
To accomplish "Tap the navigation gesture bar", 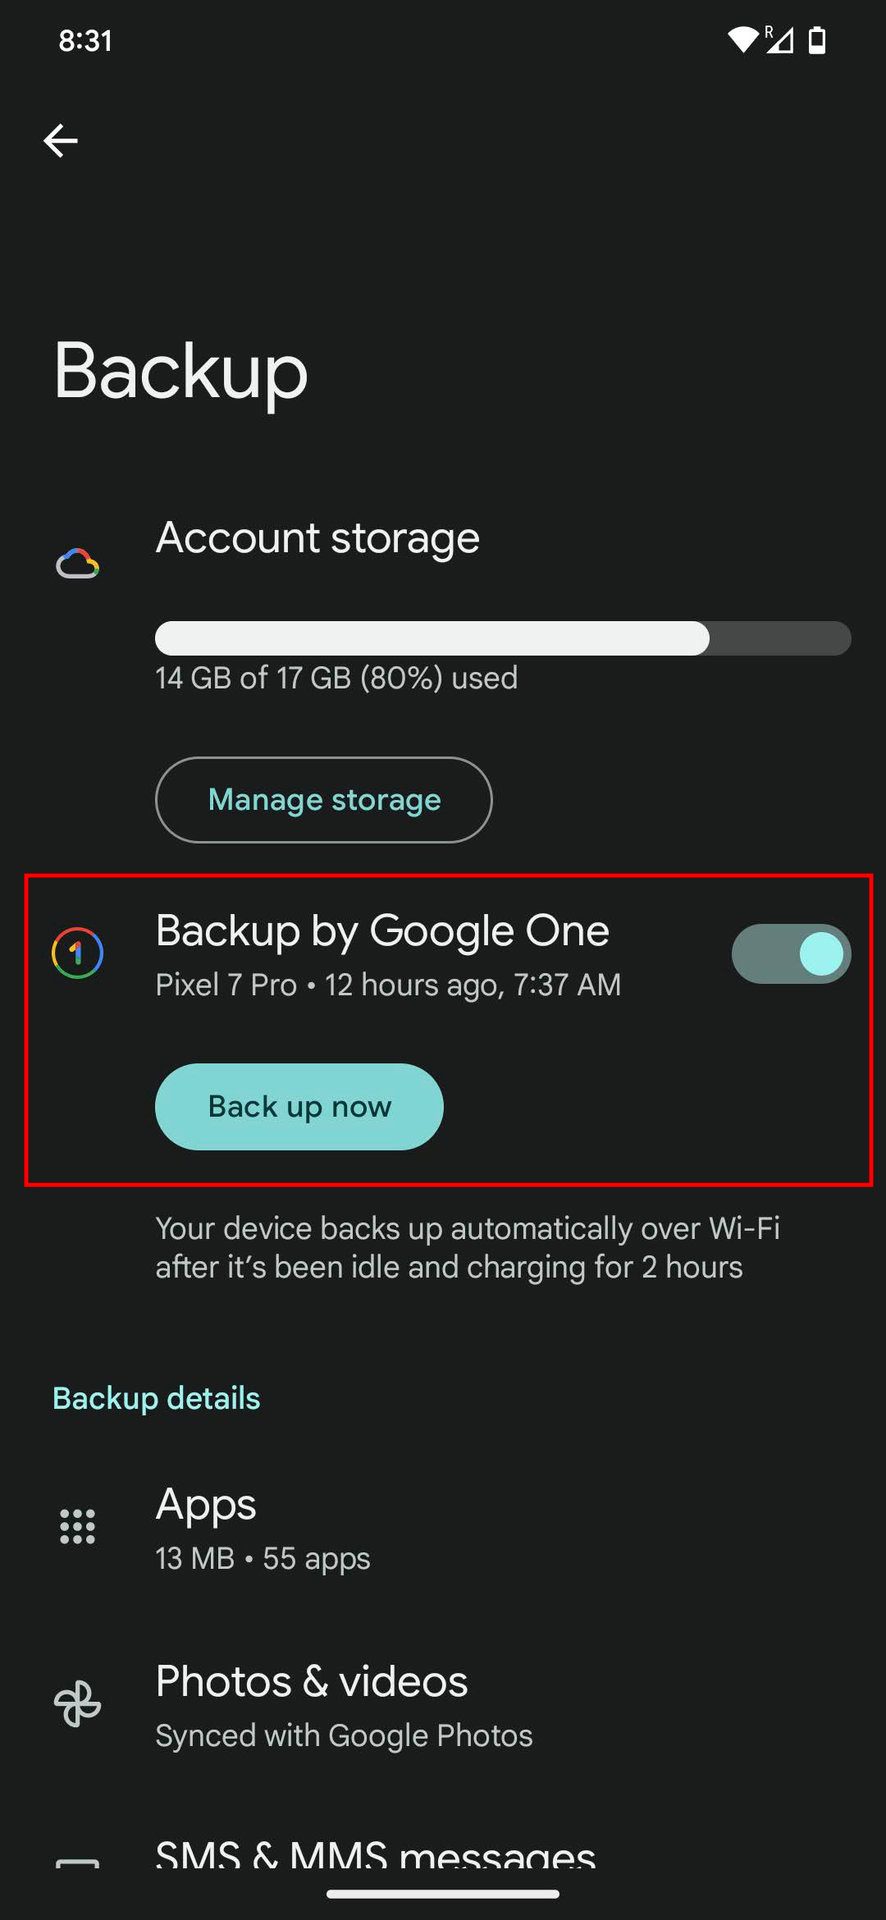I will (x=443, y=1893).
